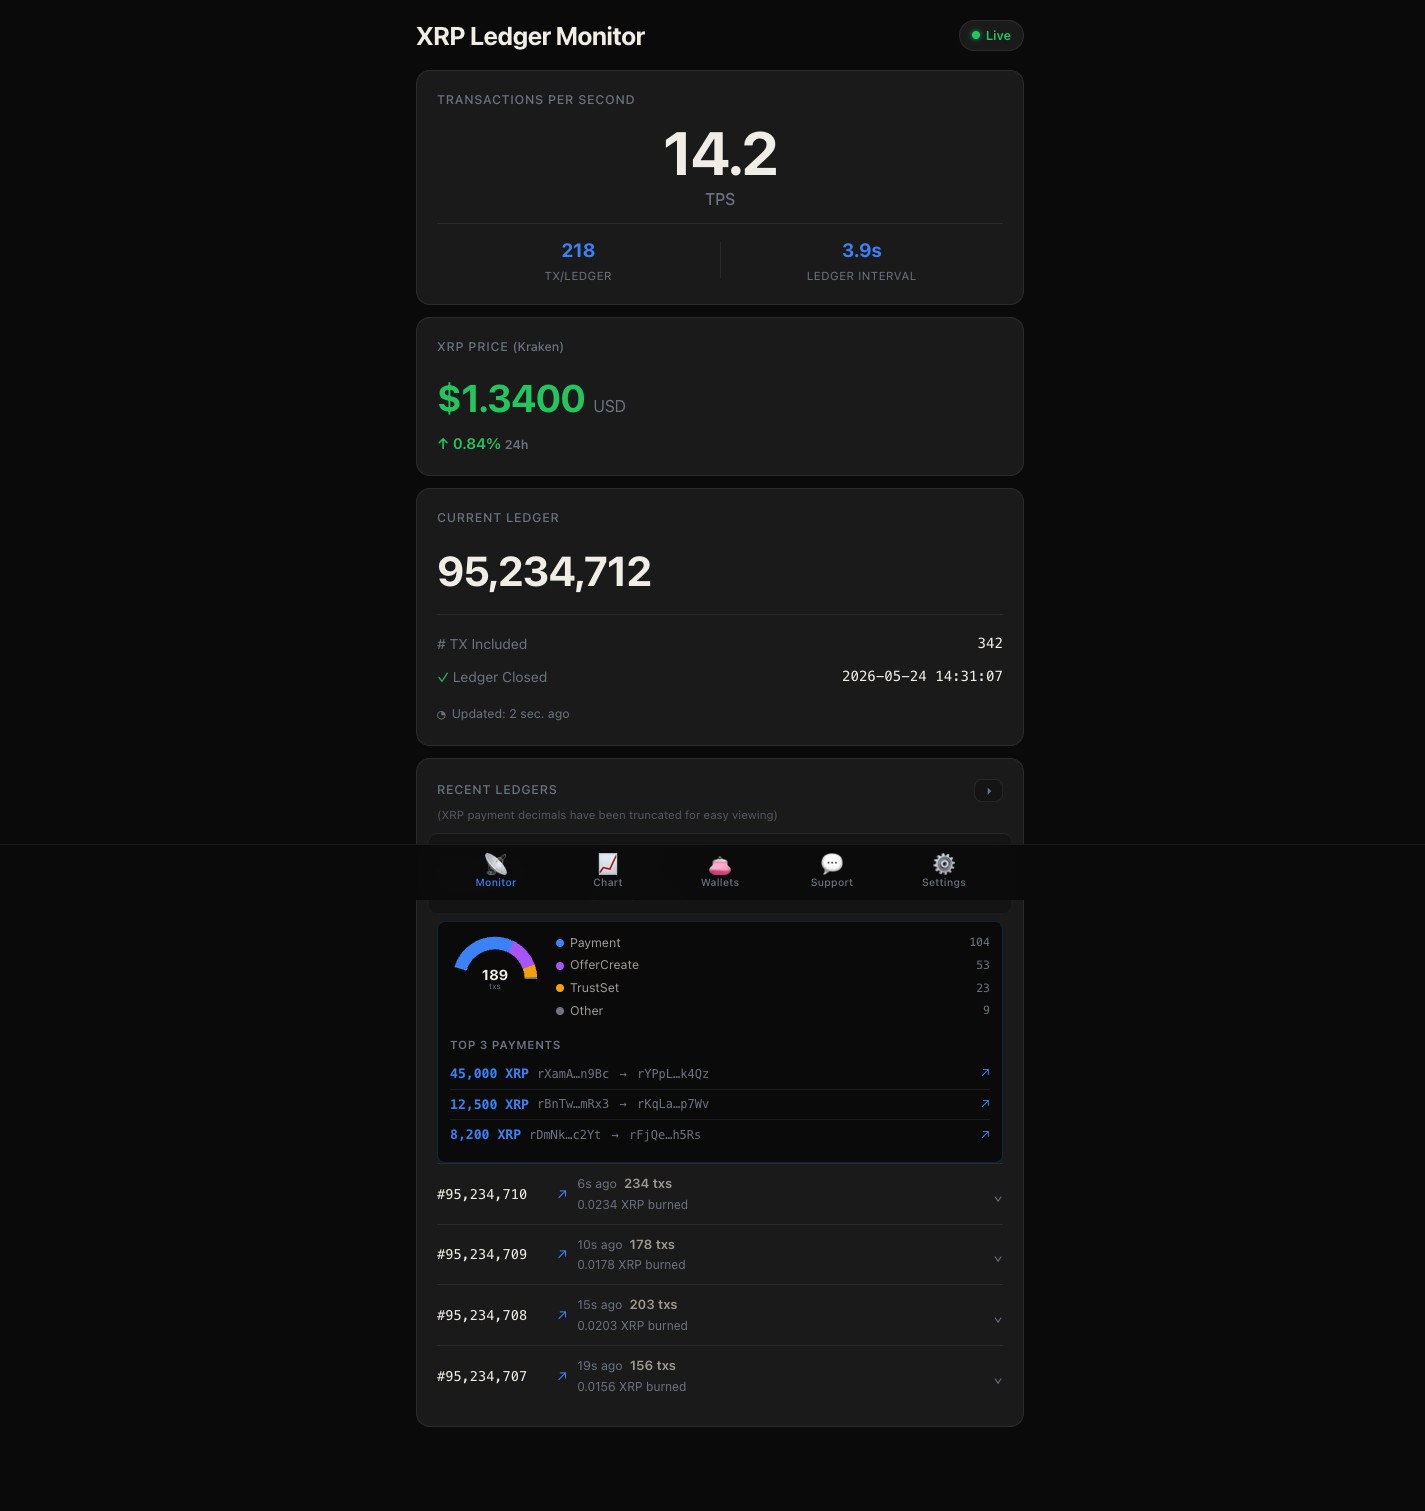The height and width of the screenshot is (1511, 1425).
Task: Open the Monitor tab
Action: pyautogui.click(x=496, y=870)
